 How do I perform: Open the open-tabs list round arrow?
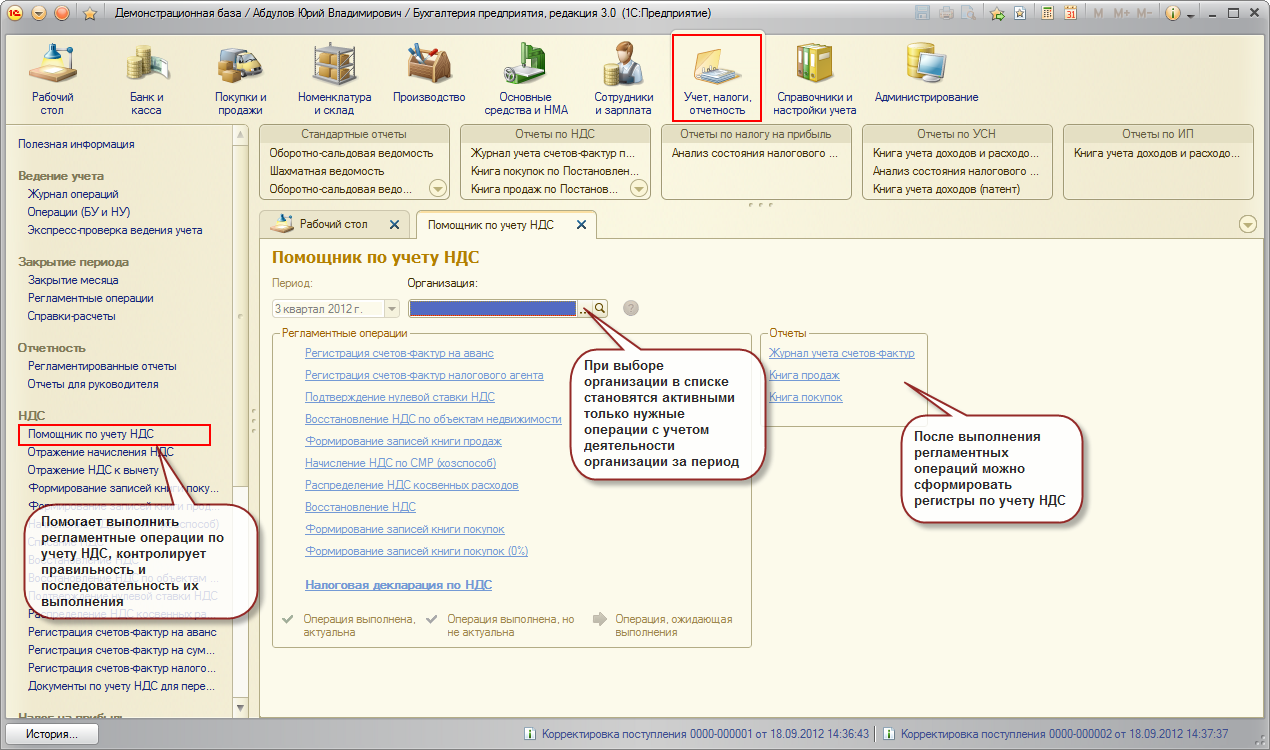pos(1247,224)
